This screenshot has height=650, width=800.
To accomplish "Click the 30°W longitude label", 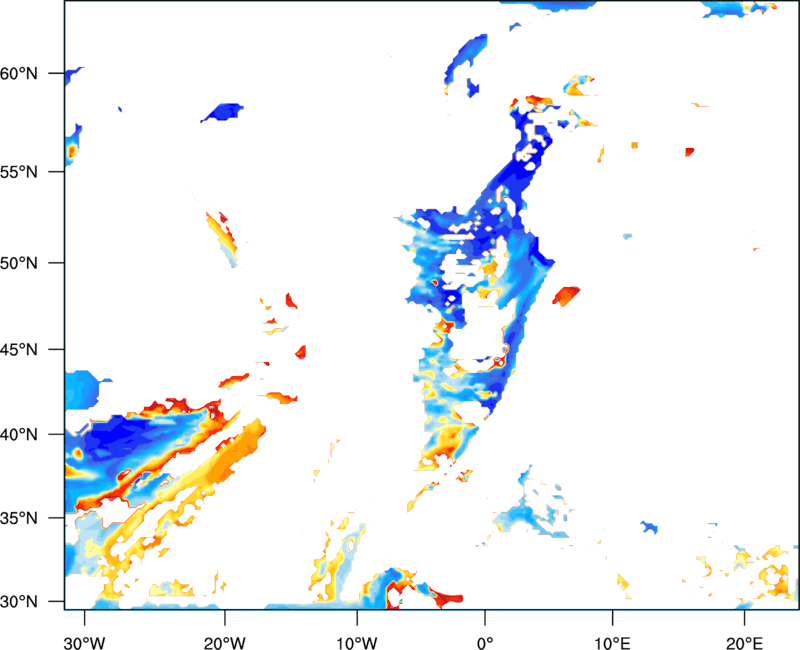I will [84, 643].
